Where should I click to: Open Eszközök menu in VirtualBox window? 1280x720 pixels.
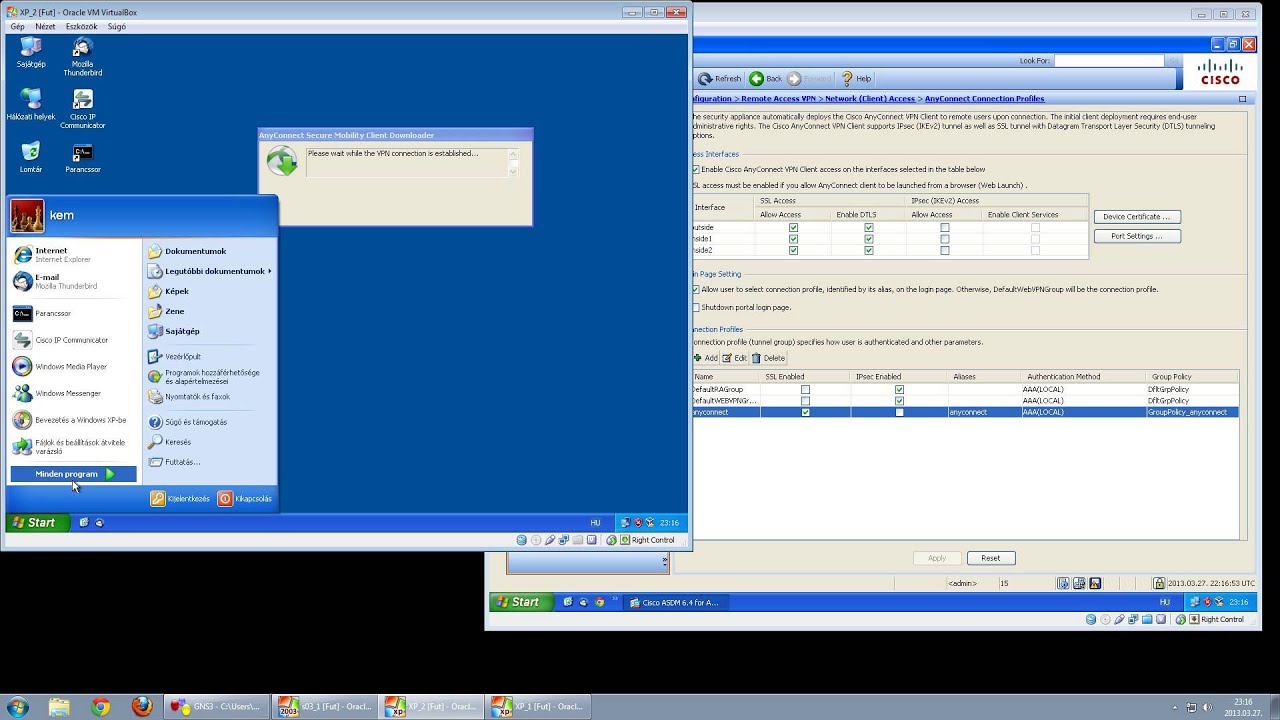click(82, 27)
